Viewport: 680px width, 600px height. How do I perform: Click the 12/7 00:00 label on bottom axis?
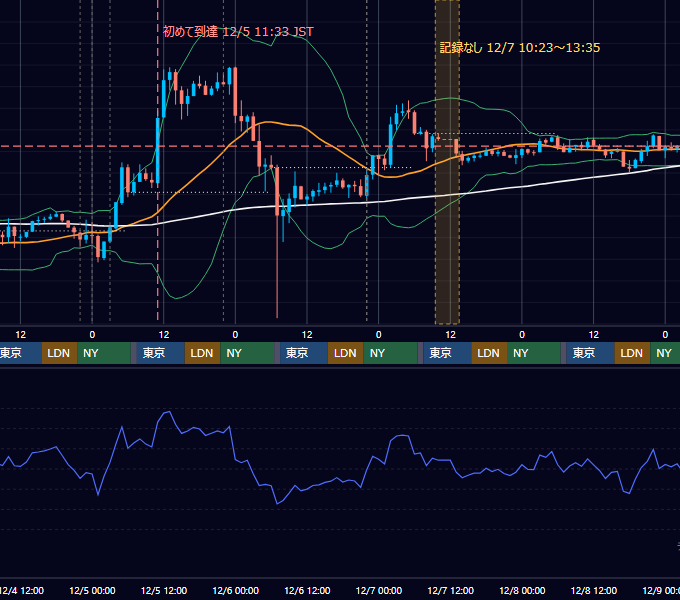379,590
